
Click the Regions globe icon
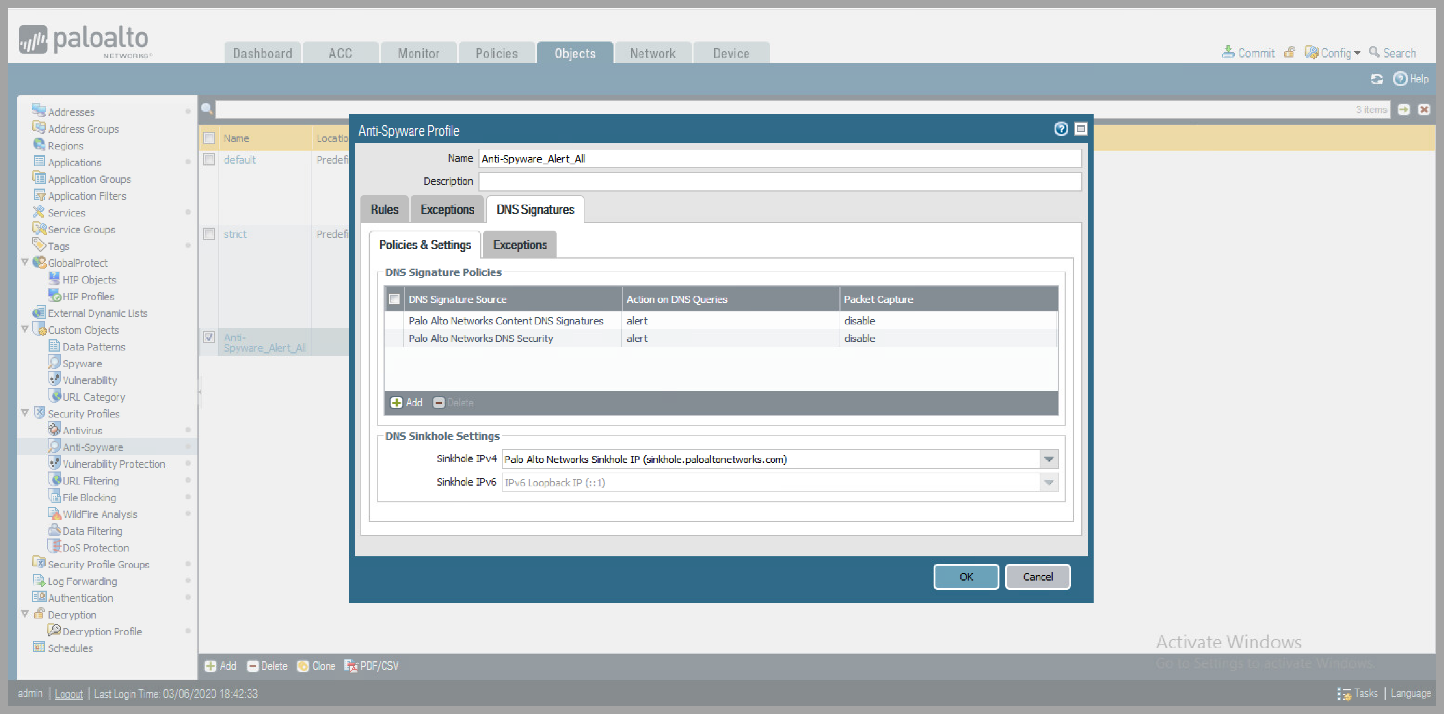(39, 145)
